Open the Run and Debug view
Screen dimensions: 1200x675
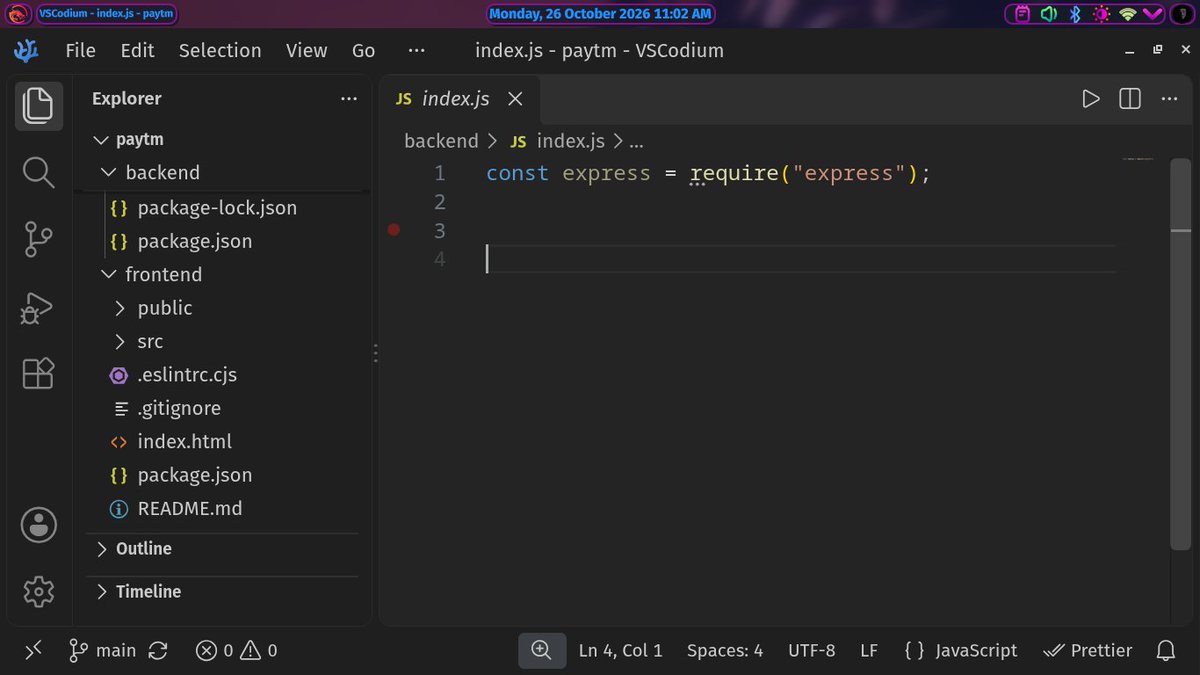(x=38, y=307)
